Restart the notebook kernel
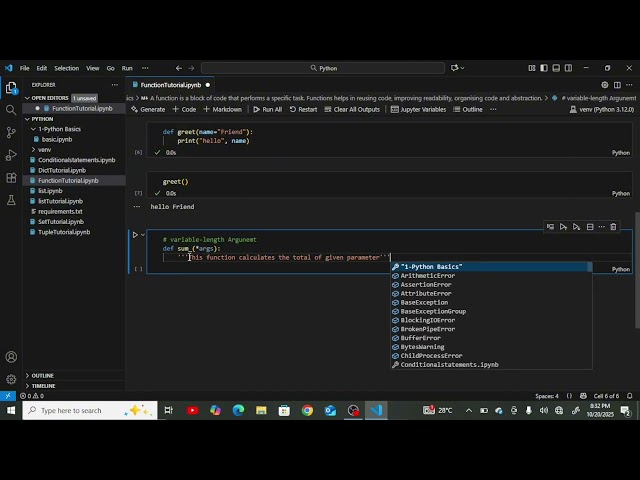640x480 pixels. 303,109
